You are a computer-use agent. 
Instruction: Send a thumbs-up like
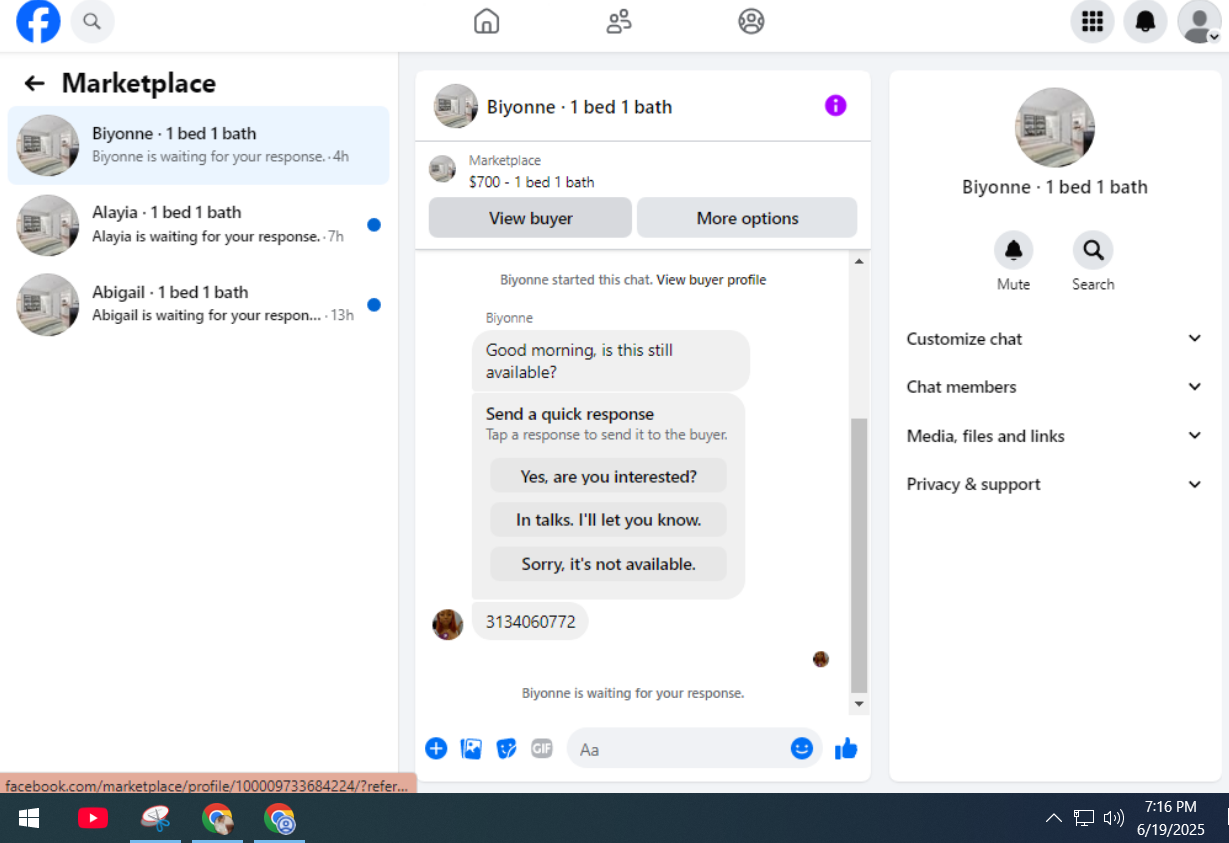(x=846, y=748)
